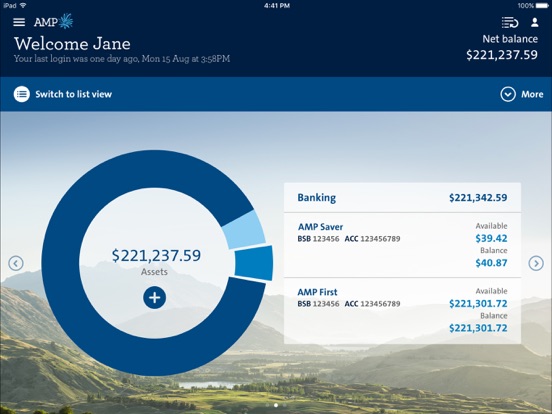
Task: Tap the AMP logo
Action: click(x=54, y=21)
